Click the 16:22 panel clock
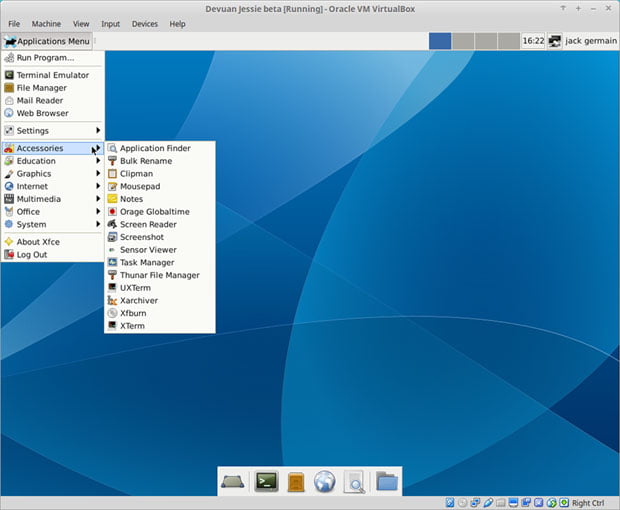Screen dimensions: 620x510 [x=533, y=41]
